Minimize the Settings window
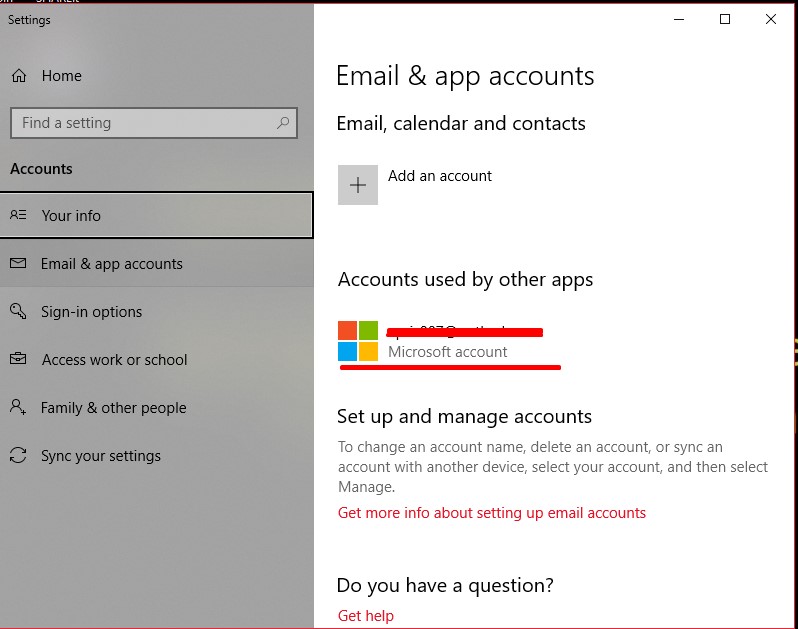 click(679, 19)
